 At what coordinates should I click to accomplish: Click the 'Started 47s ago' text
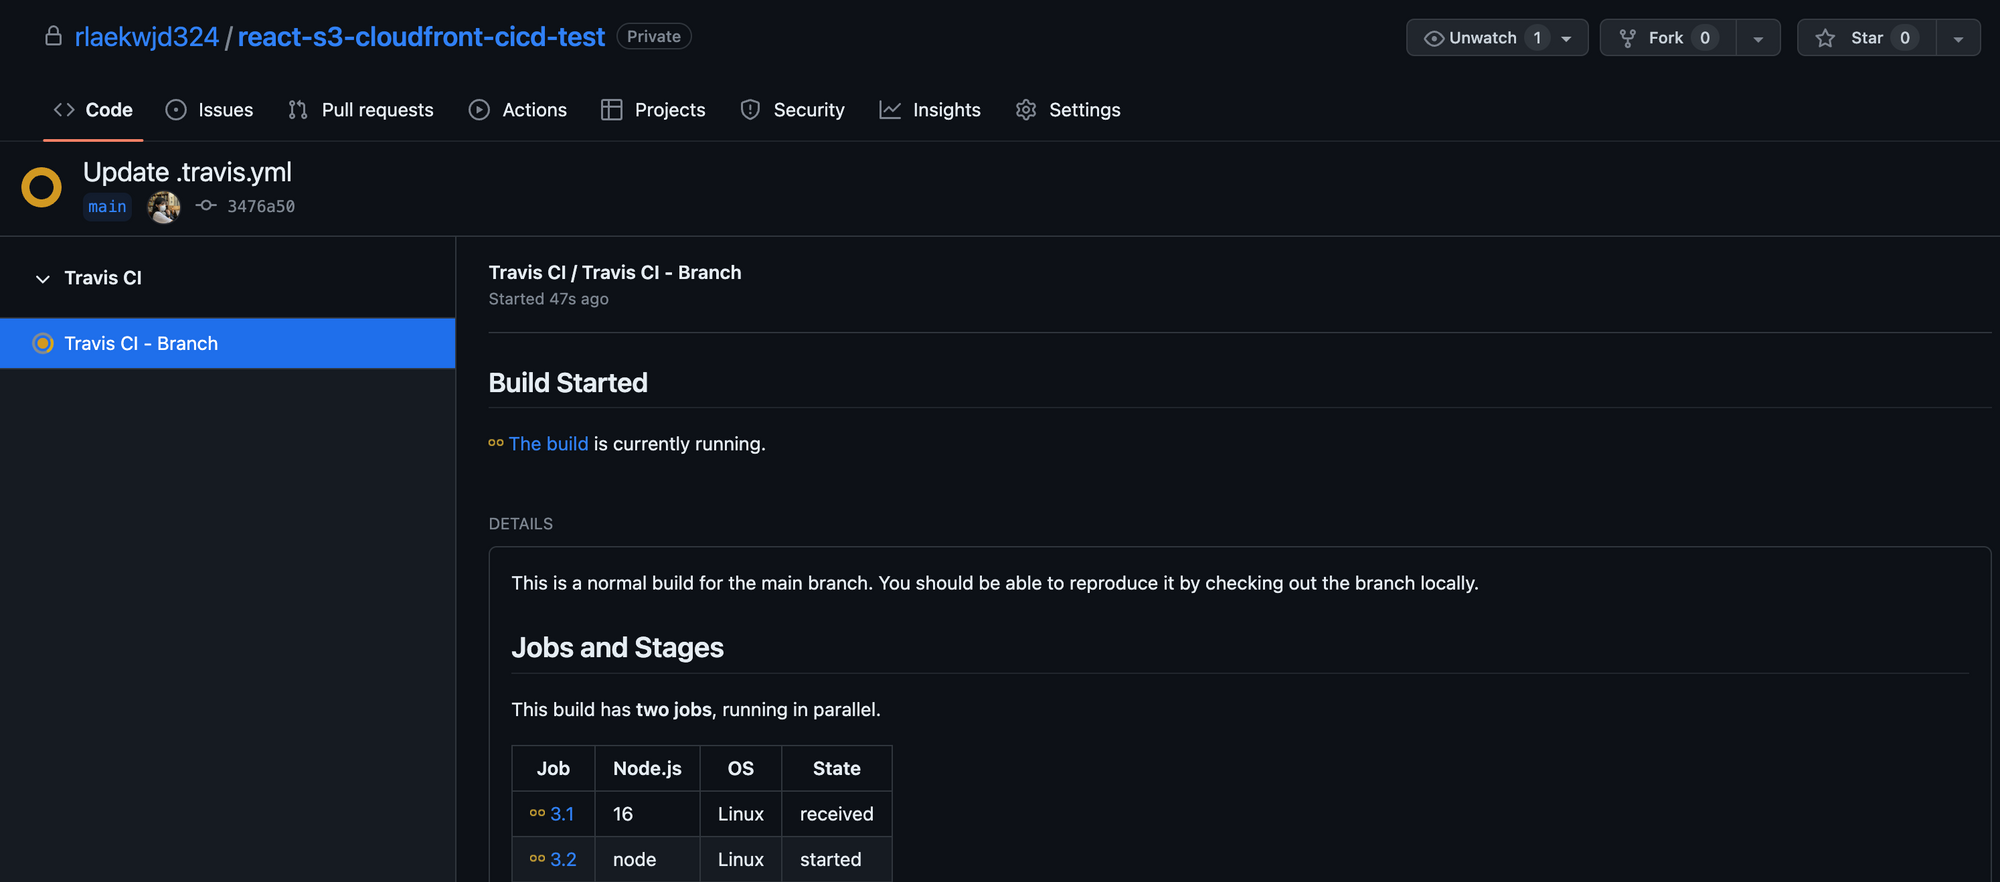pos(548,299)
